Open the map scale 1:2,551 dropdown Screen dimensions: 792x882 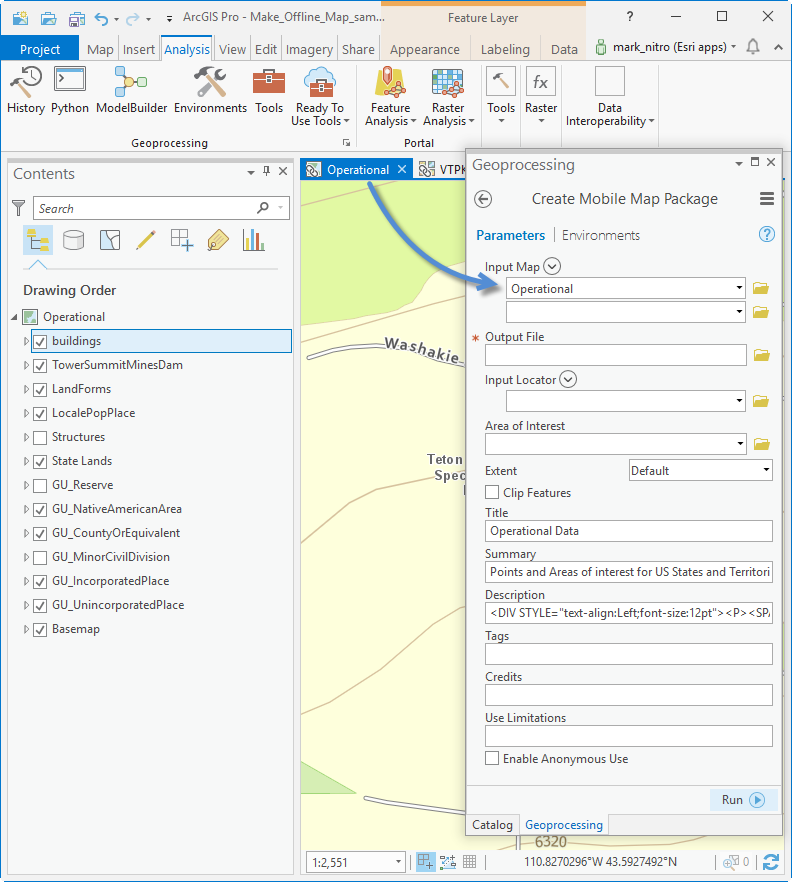pos(398,862)
